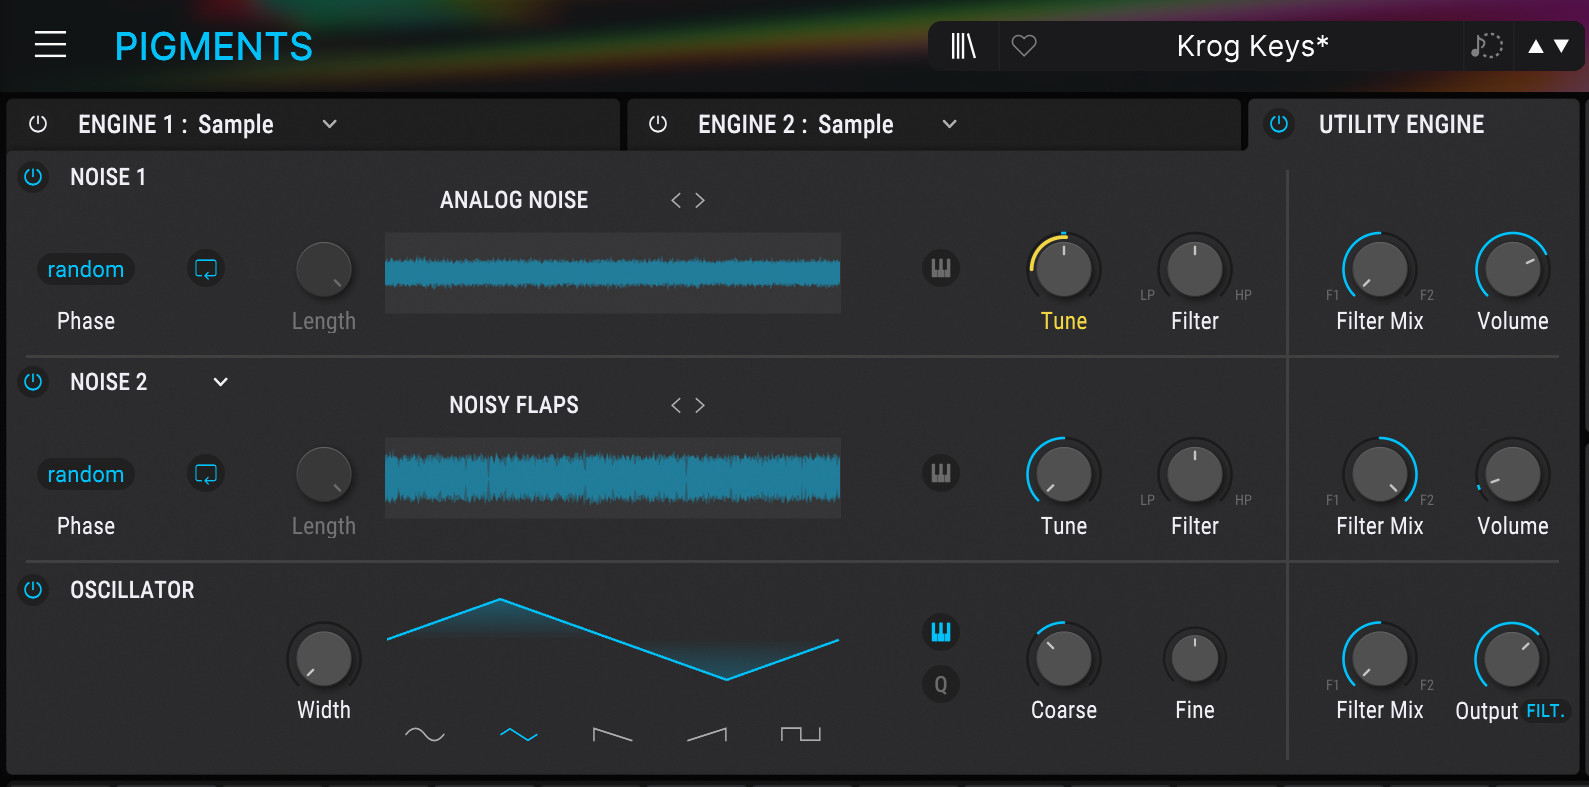Change Noise 2 random phase mode
Viewport: 1589px width, 787px height.
tap(86, 474)
